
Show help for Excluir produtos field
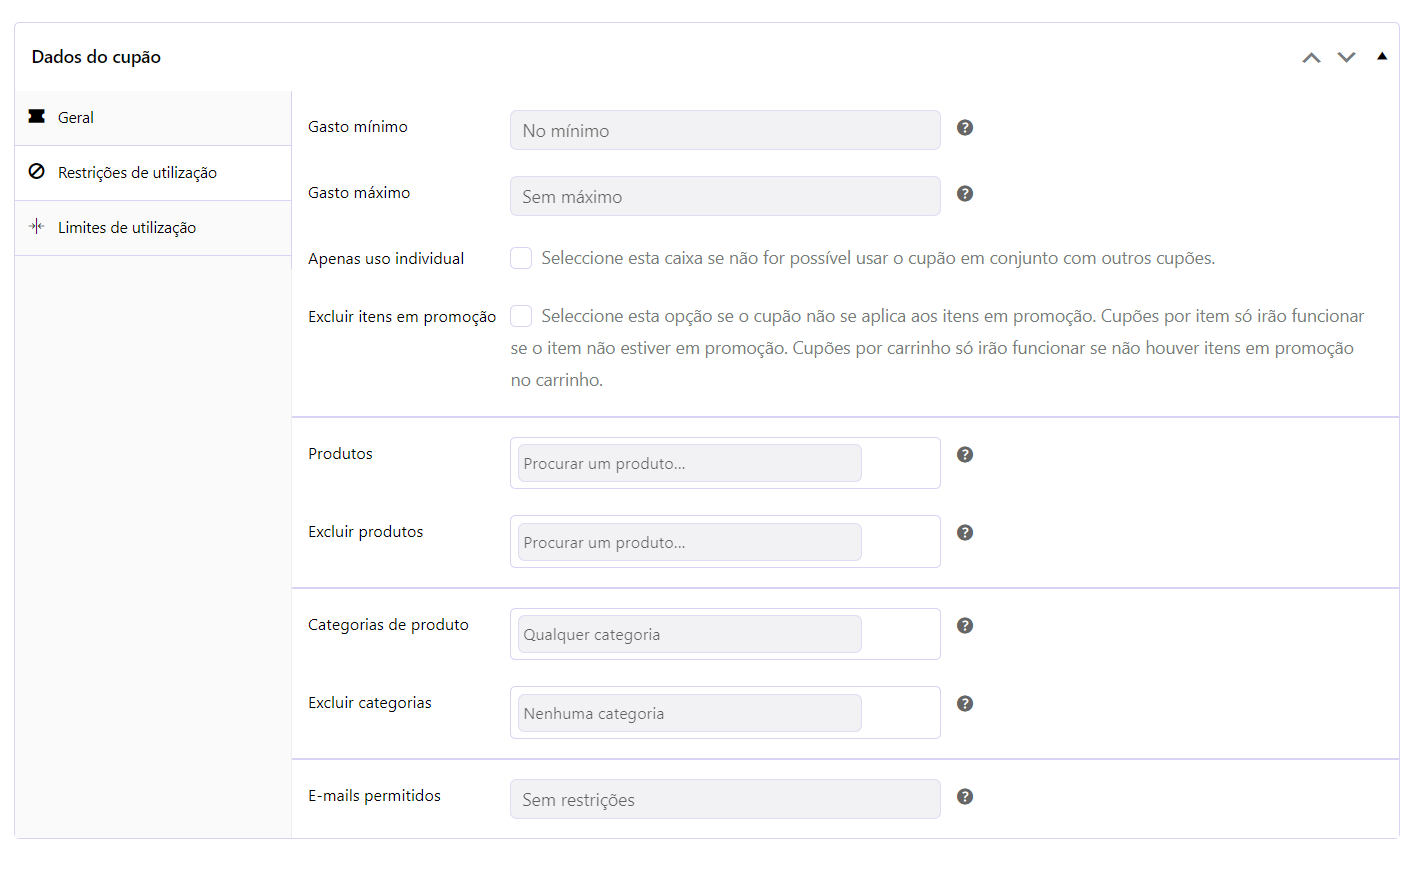point(965,532)
